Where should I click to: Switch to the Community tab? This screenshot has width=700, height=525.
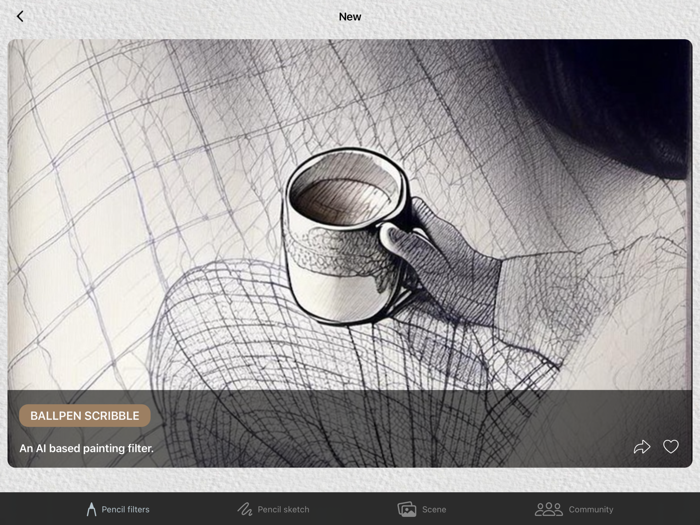click(574, 509)
